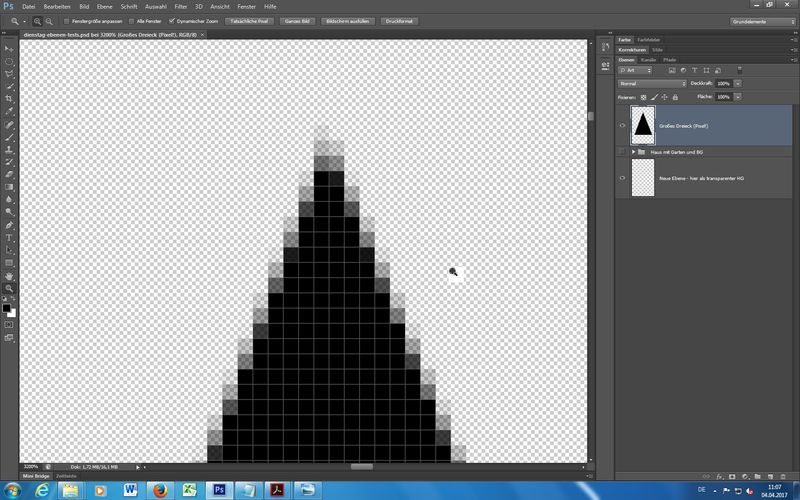The width and height of the screenshot is (800, 500).
Task: Select the Hand tool
Action: click(10, 276)
